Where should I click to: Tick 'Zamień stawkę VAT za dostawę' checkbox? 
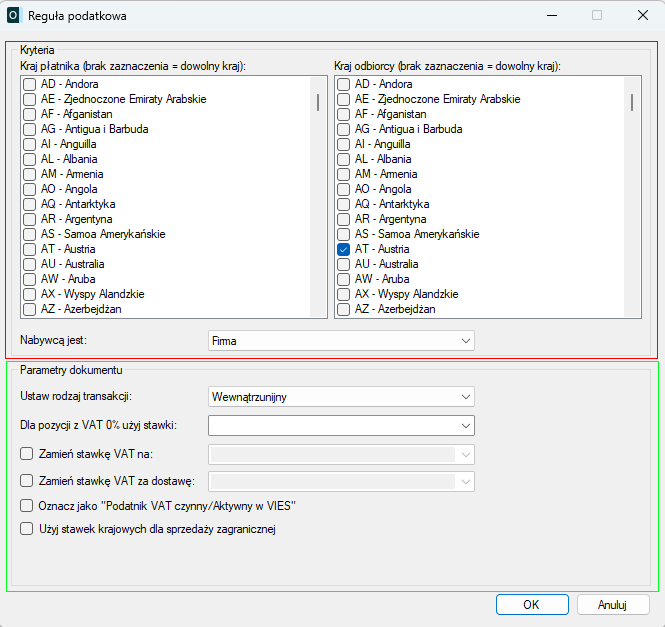(28, 482)
